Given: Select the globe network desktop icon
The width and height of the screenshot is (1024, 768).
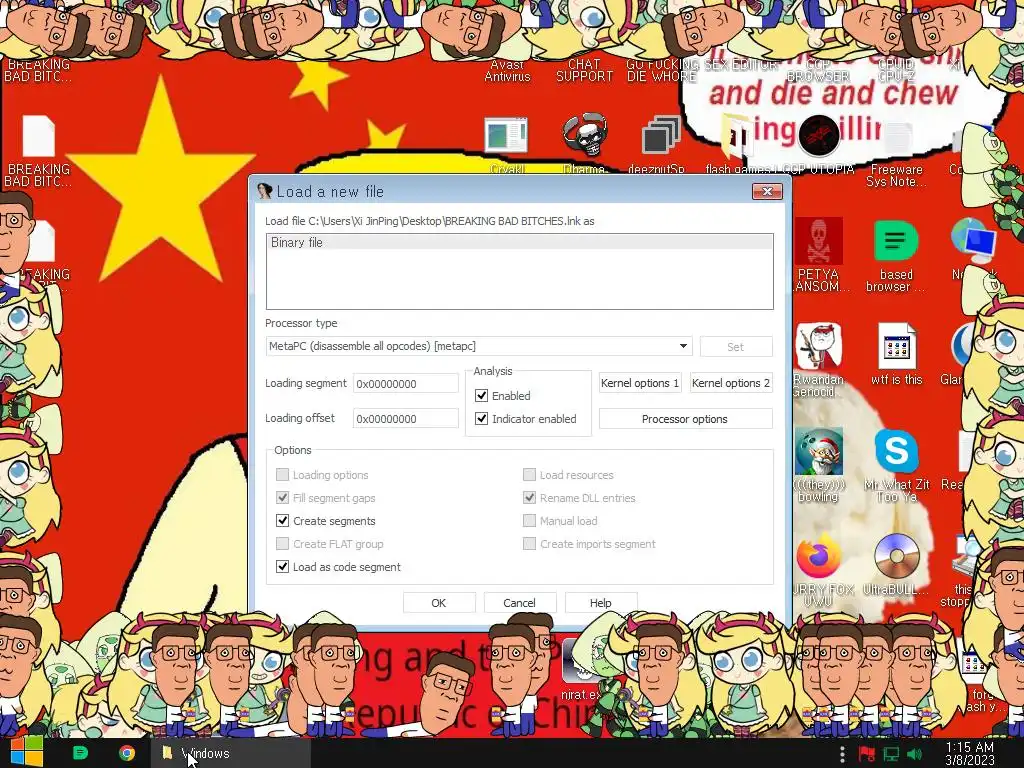Looking at the screenshot, I should click(973, 241).
